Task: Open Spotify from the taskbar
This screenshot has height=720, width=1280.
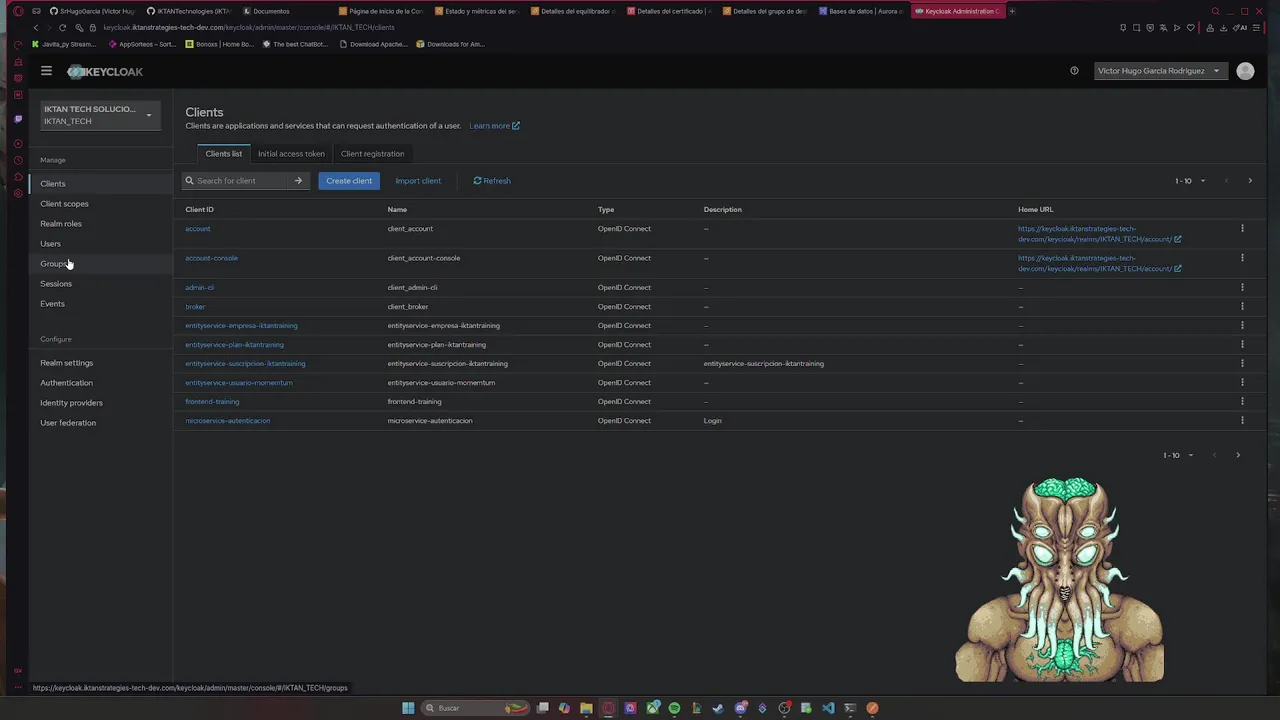Action: coord(674,708)
